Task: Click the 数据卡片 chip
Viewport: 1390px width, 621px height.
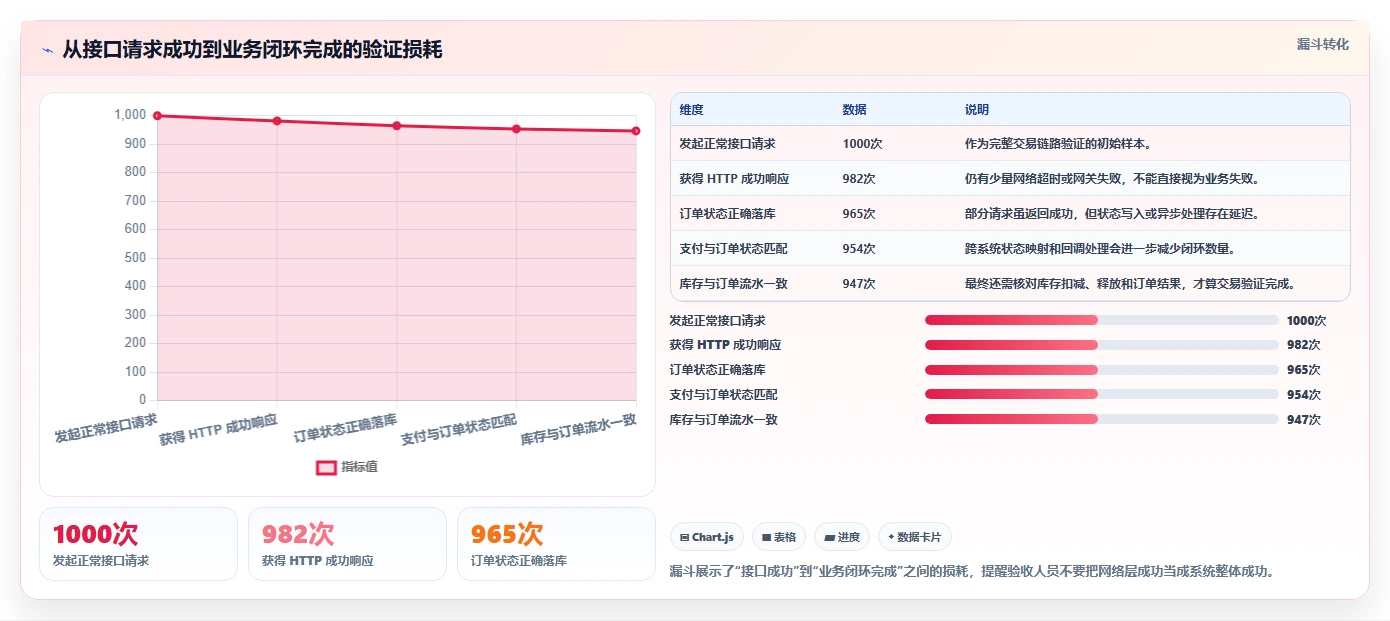Action: (x=915, y=537)
